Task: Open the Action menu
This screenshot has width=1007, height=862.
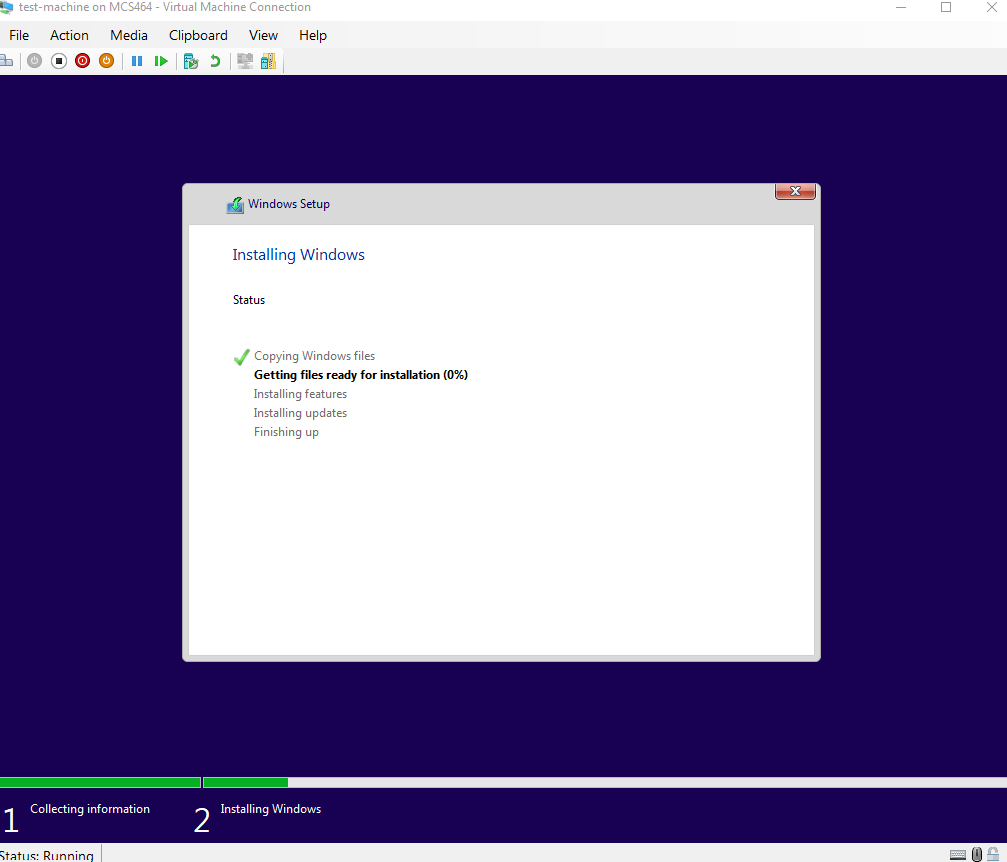Action: [x=69, y=35]
